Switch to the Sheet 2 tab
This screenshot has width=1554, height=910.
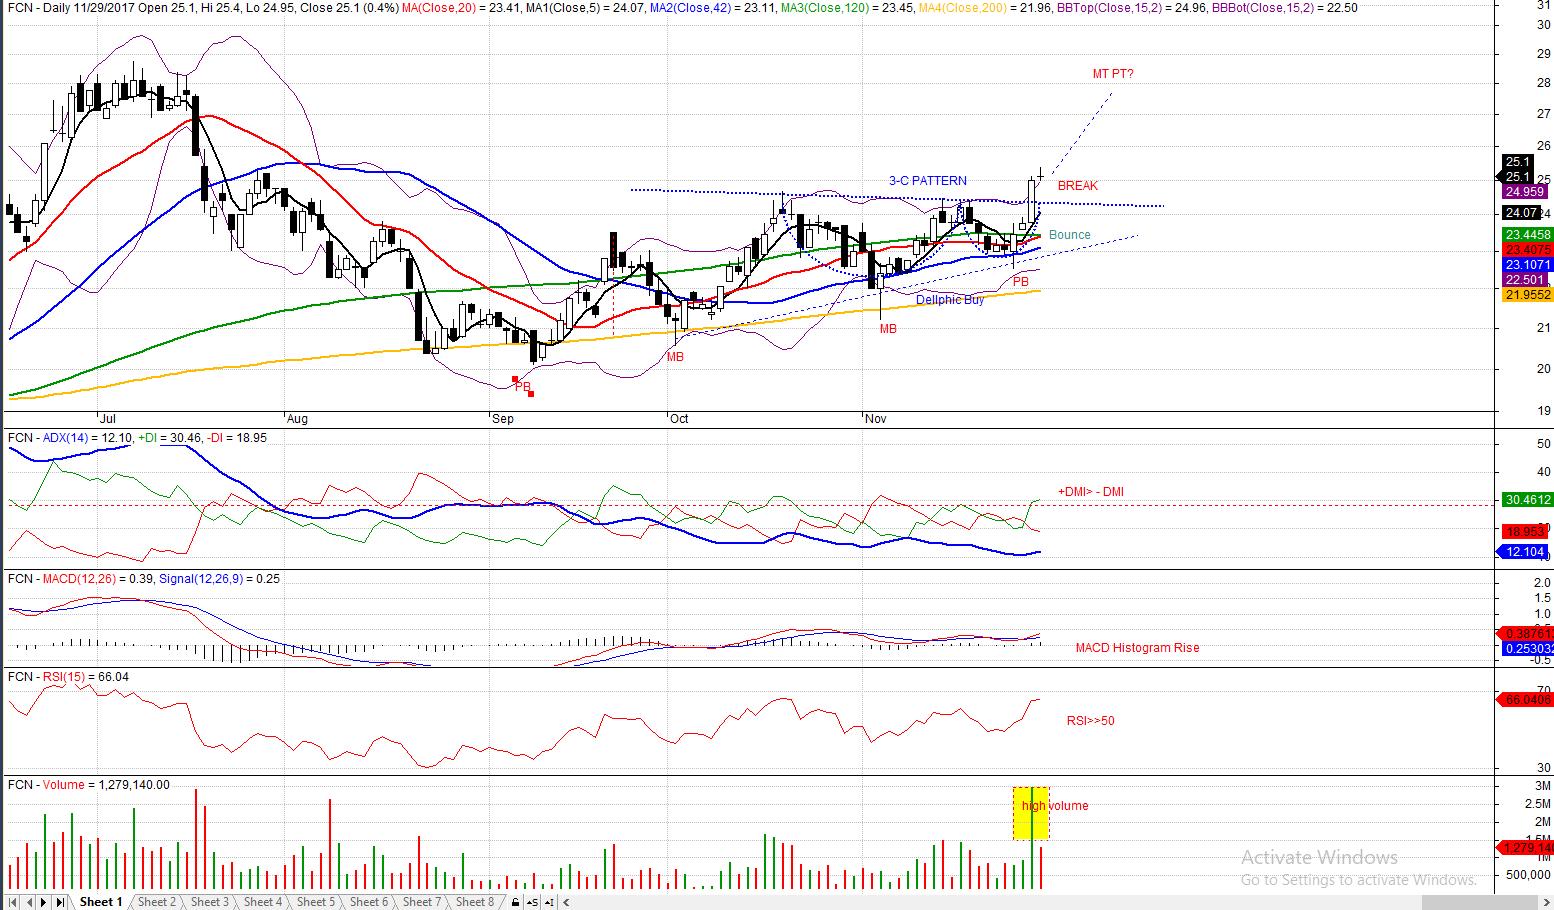[157, 902]
